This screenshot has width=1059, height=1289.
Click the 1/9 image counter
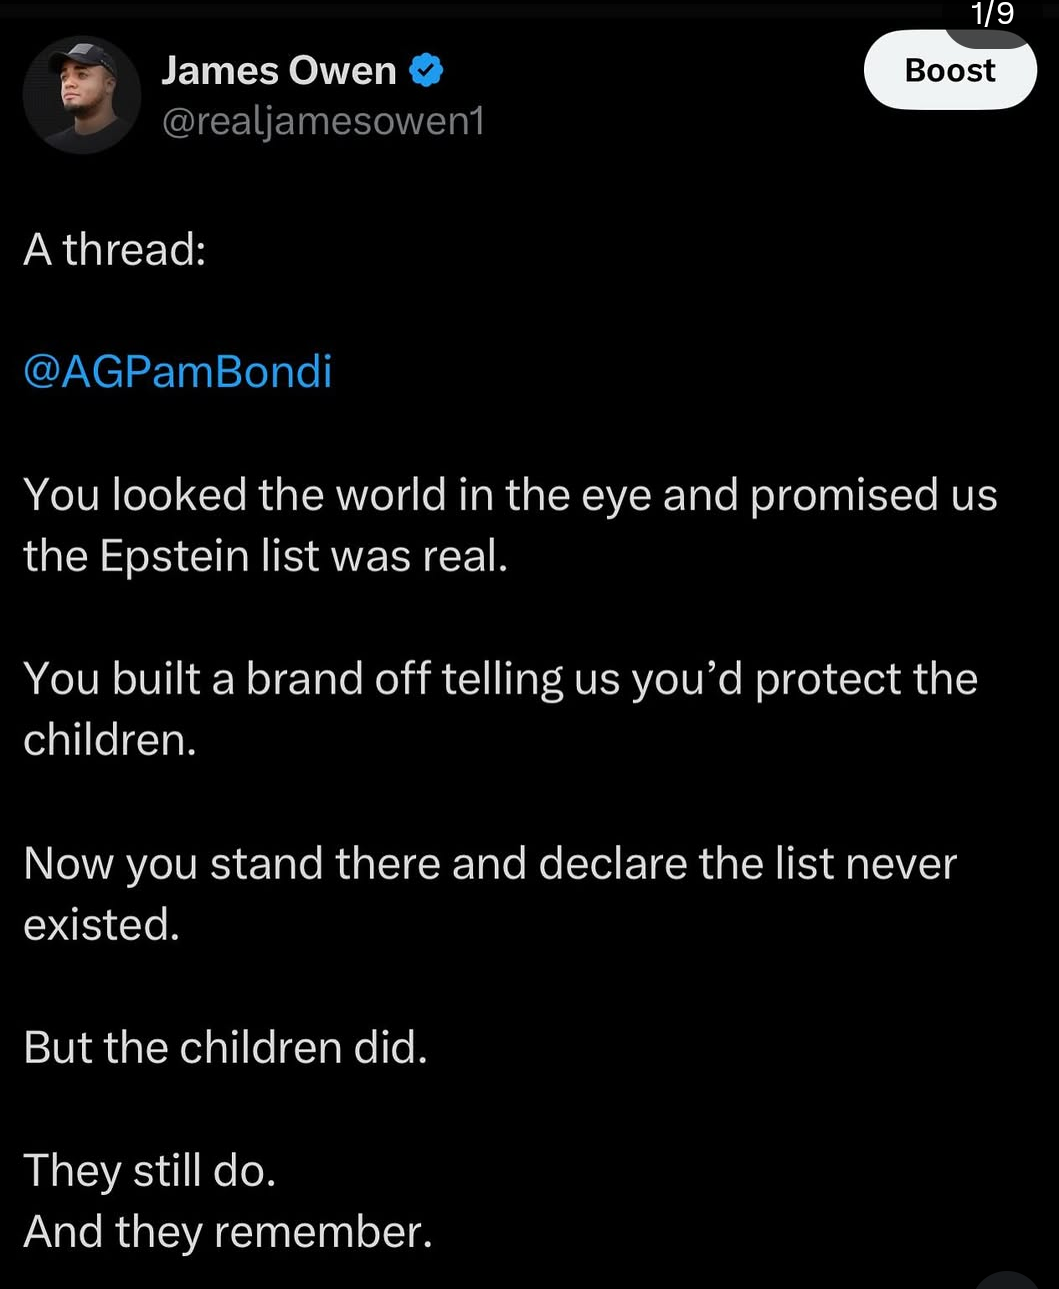[992, 14]
